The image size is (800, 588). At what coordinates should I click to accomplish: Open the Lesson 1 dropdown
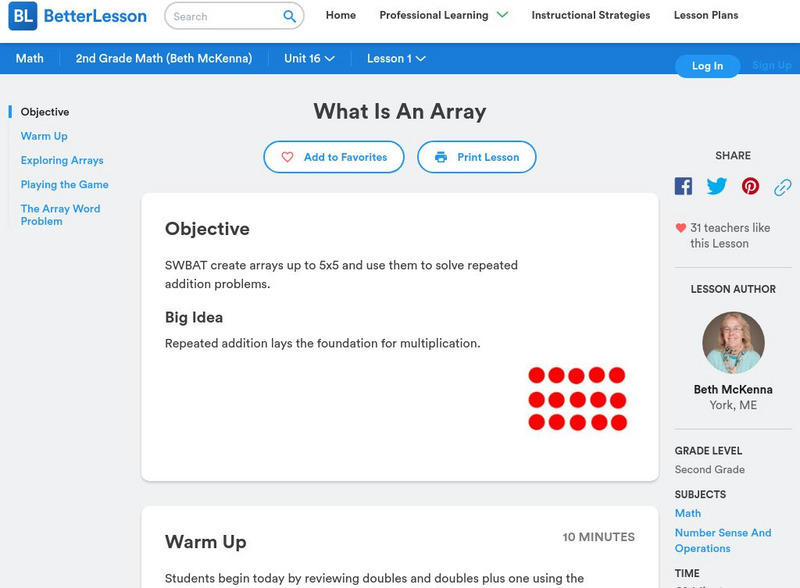396,59
